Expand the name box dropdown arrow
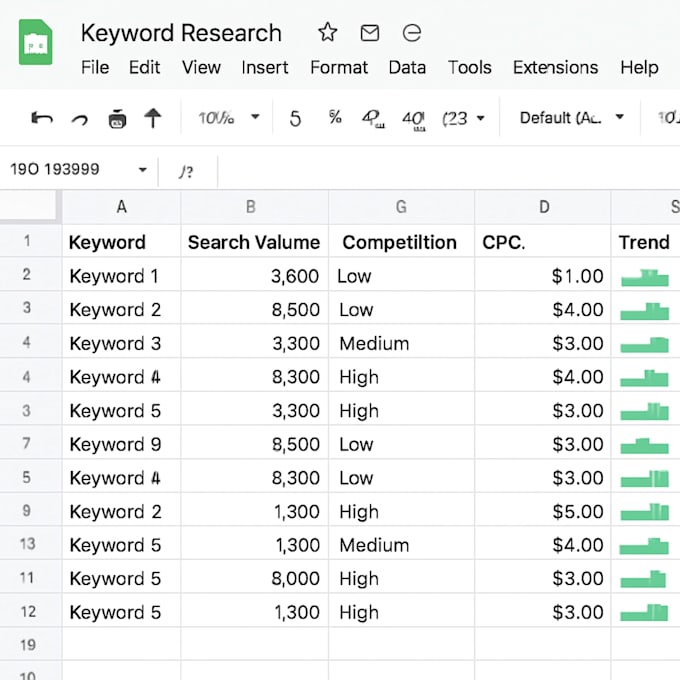680x680 pixels. click(143, 170)
